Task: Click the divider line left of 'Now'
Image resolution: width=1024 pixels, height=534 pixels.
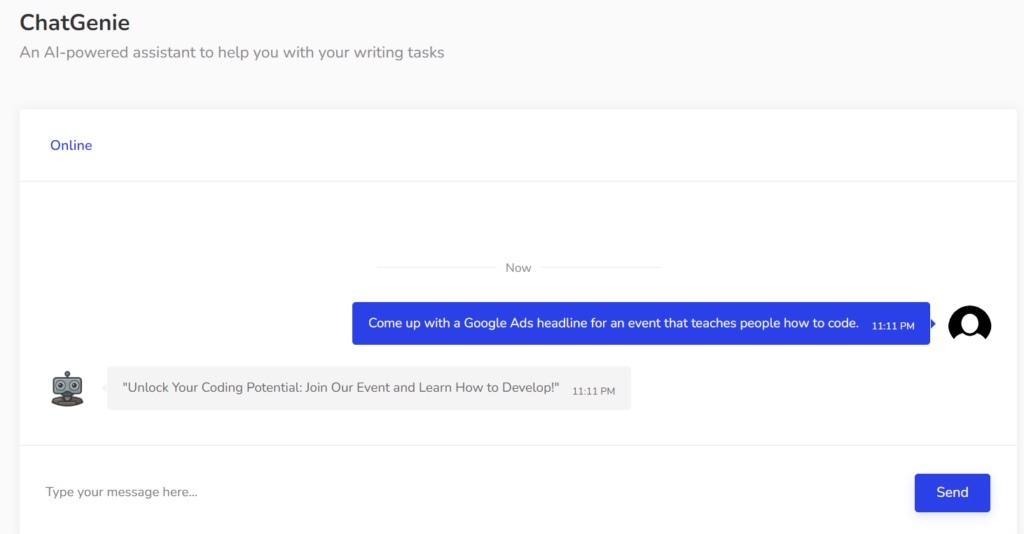Action: pyautogui.click(x=435, y=268)
